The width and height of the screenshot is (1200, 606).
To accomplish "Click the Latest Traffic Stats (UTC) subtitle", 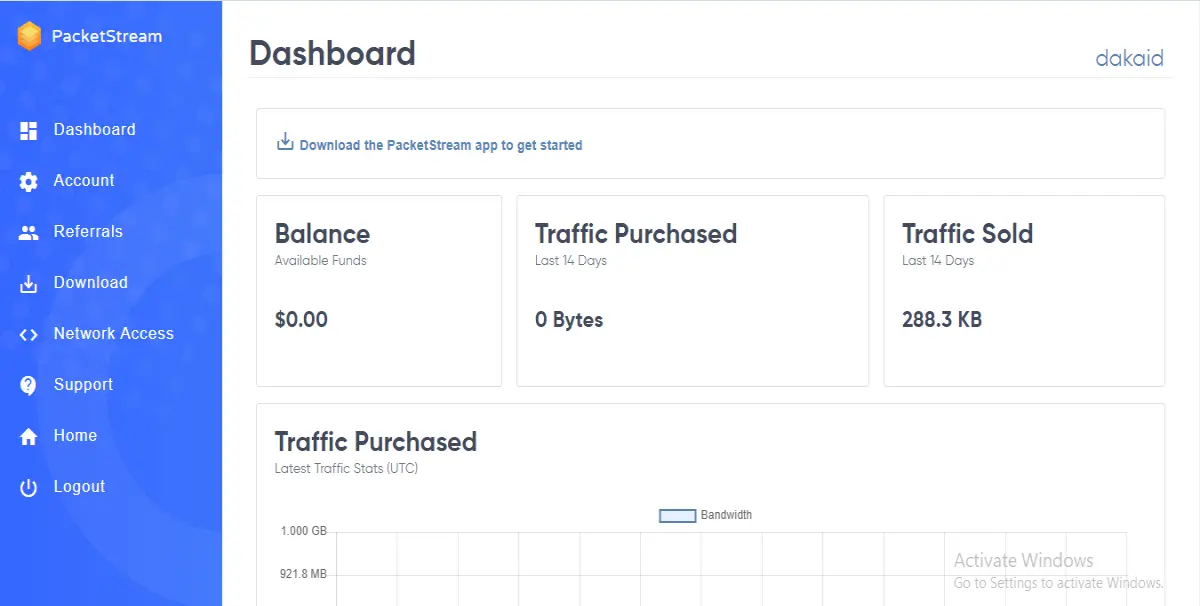I will 346,468.
